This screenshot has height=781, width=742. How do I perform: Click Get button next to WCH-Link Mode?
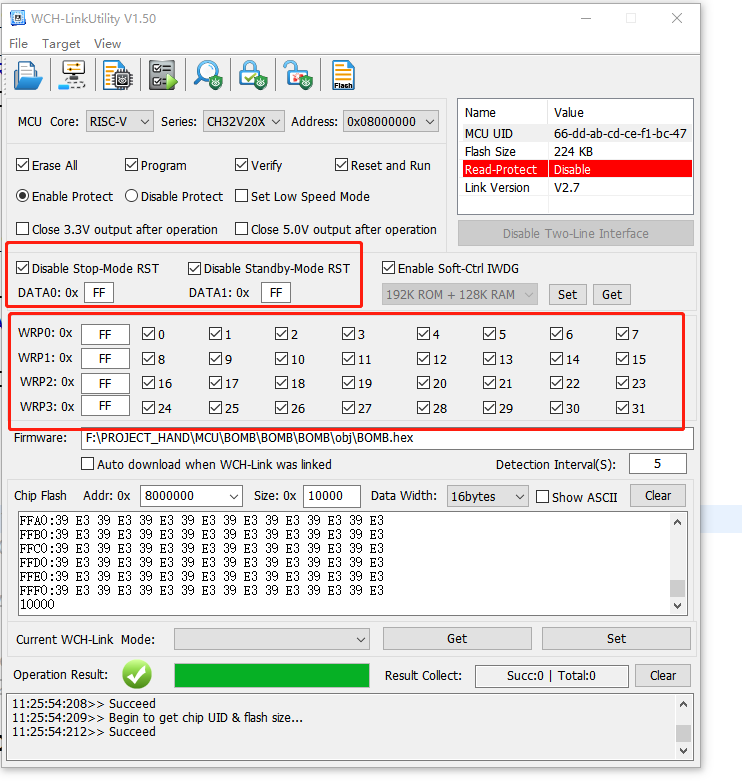pos(457,639)
